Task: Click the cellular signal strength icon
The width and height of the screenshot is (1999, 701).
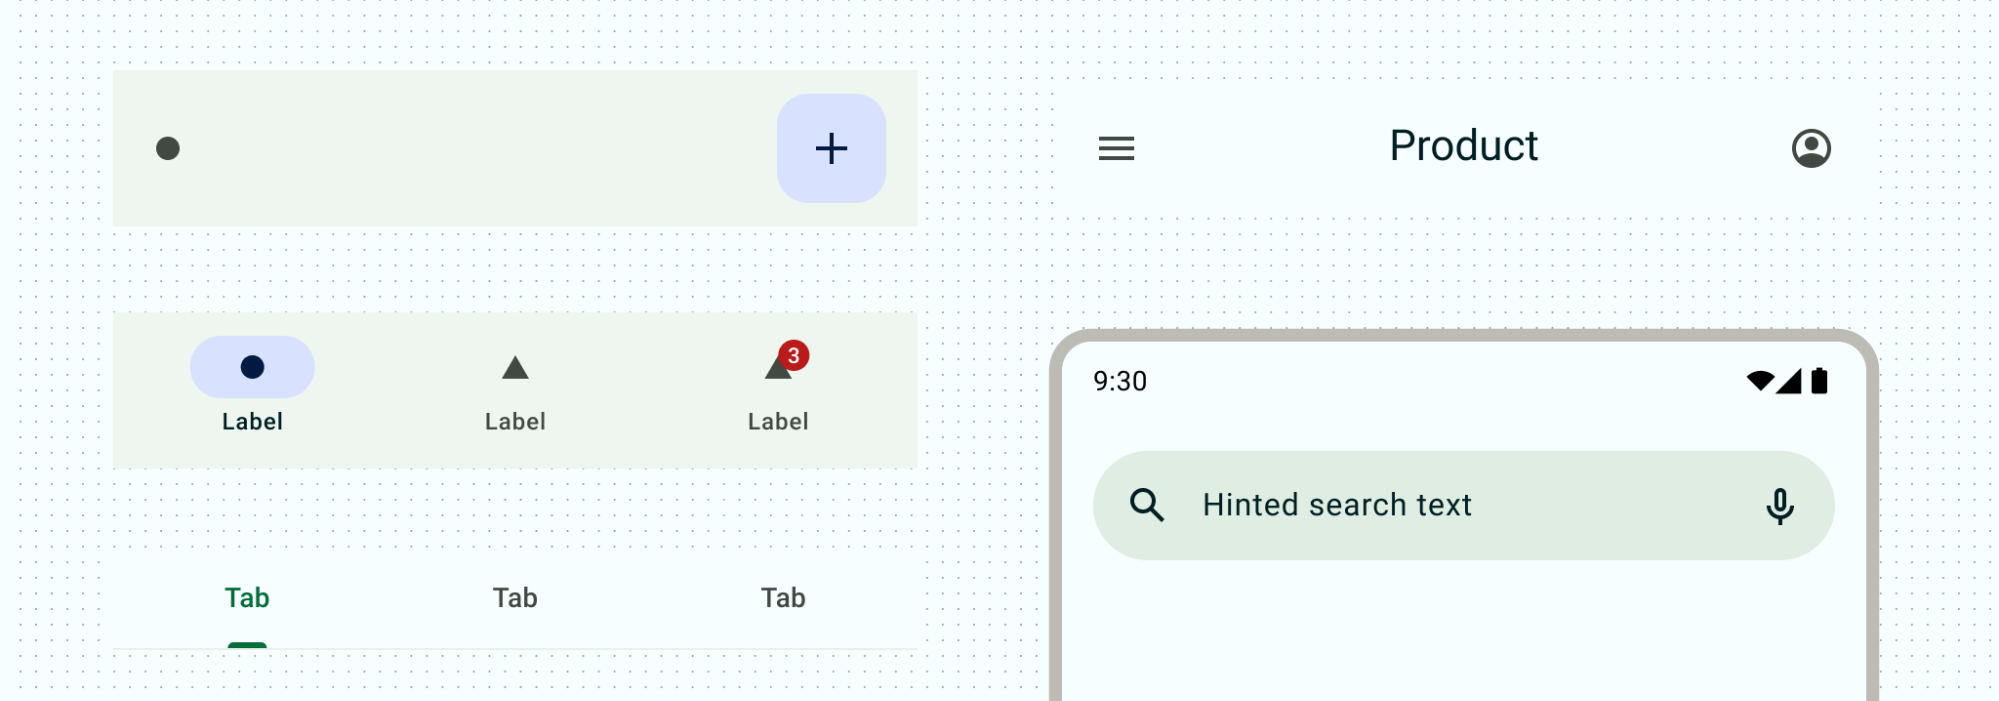Action: click(1789, 381)
